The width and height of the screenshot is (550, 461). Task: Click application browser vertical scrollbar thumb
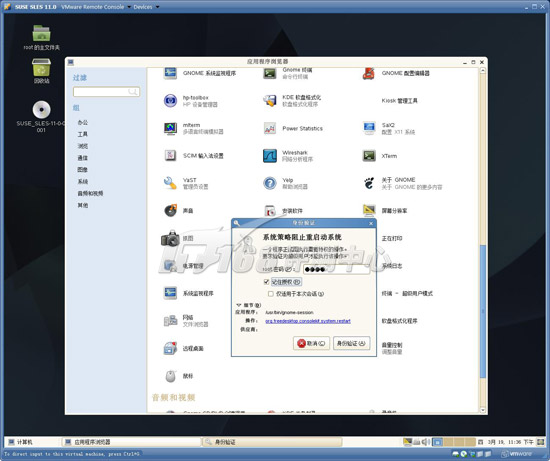tap(483, 312)
